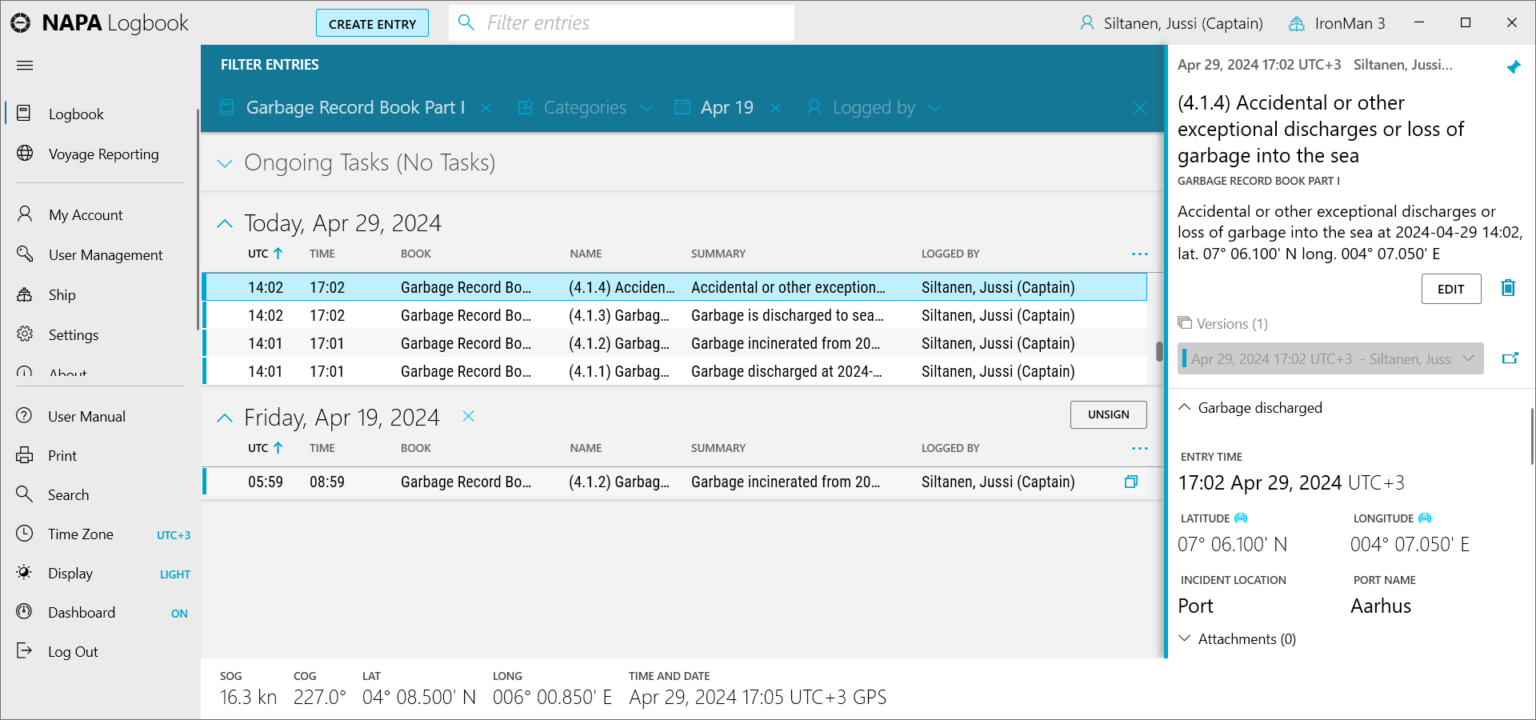
Task: Click the hamburger menu icon
Action: 25,66
